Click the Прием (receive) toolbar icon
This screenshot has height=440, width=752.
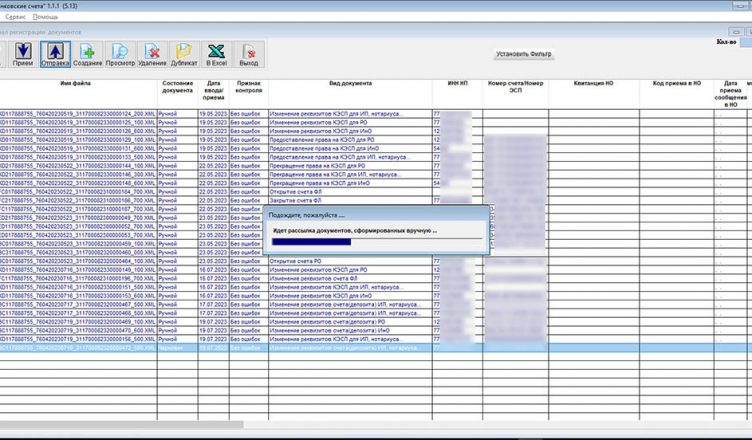(x=23, y=54)
